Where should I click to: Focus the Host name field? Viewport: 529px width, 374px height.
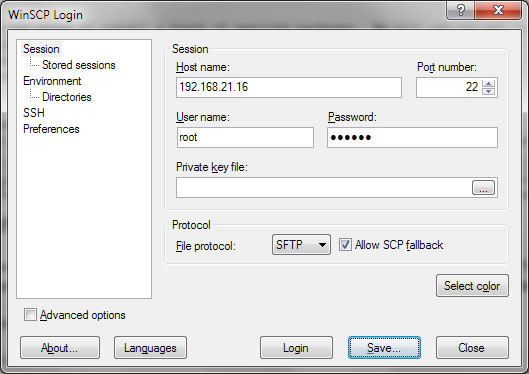point(289,87)
